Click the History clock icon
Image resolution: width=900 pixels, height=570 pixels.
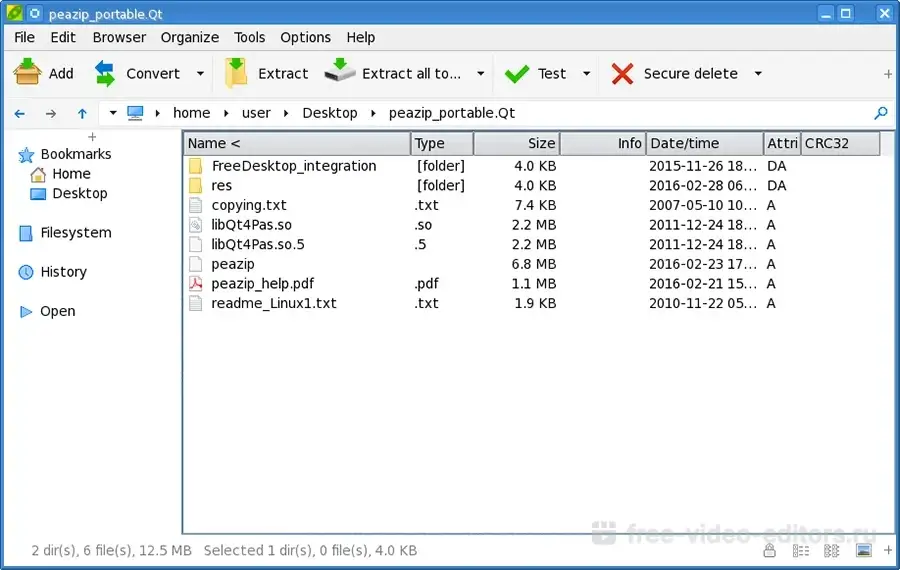coord(26,272)
